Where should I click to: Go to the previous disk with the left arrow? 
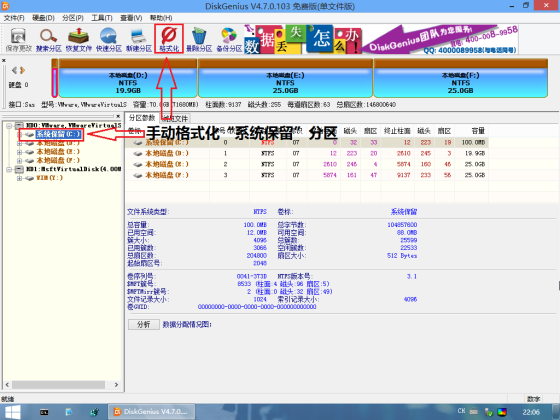pyautogui.click(x=14, y=70)
